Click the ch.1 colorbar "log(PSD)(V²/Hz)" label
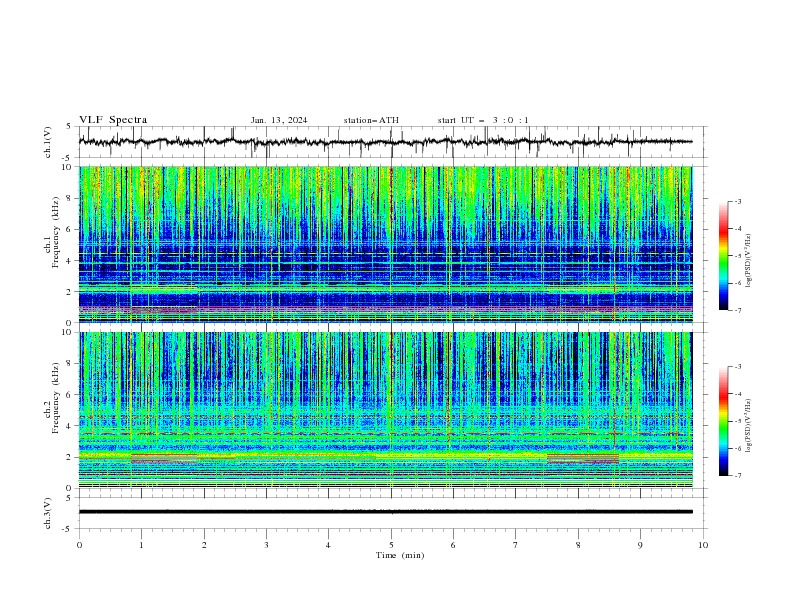 click(x=748, y=261)
